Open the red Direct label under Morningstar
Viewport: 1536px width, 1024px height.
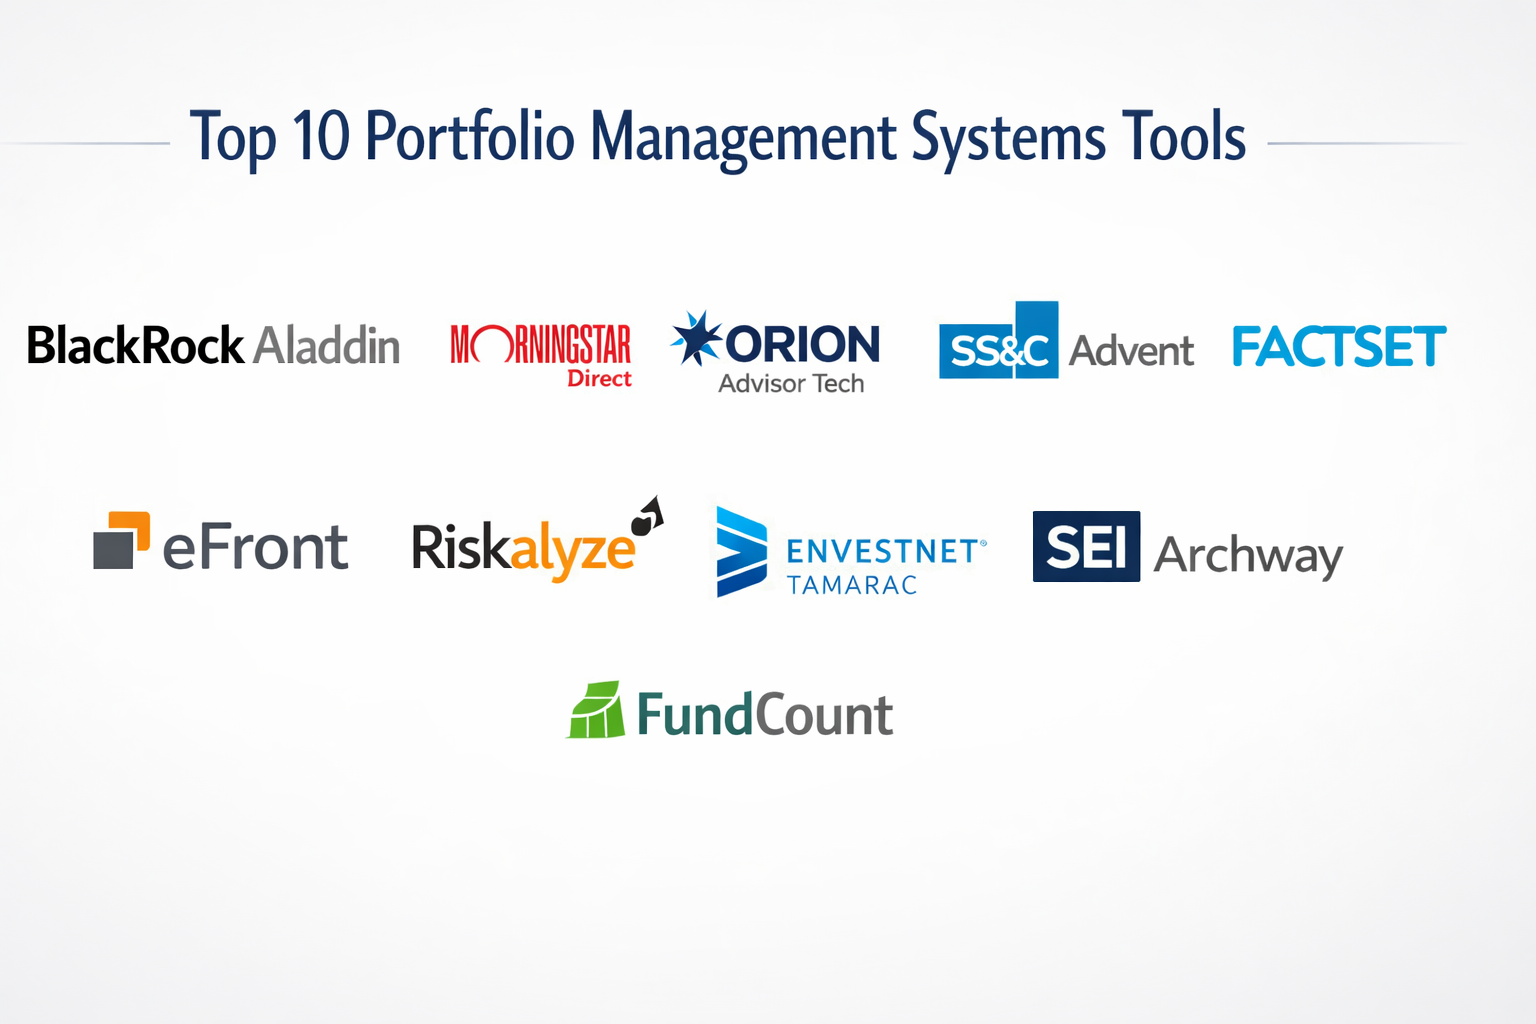coord(599,379)
